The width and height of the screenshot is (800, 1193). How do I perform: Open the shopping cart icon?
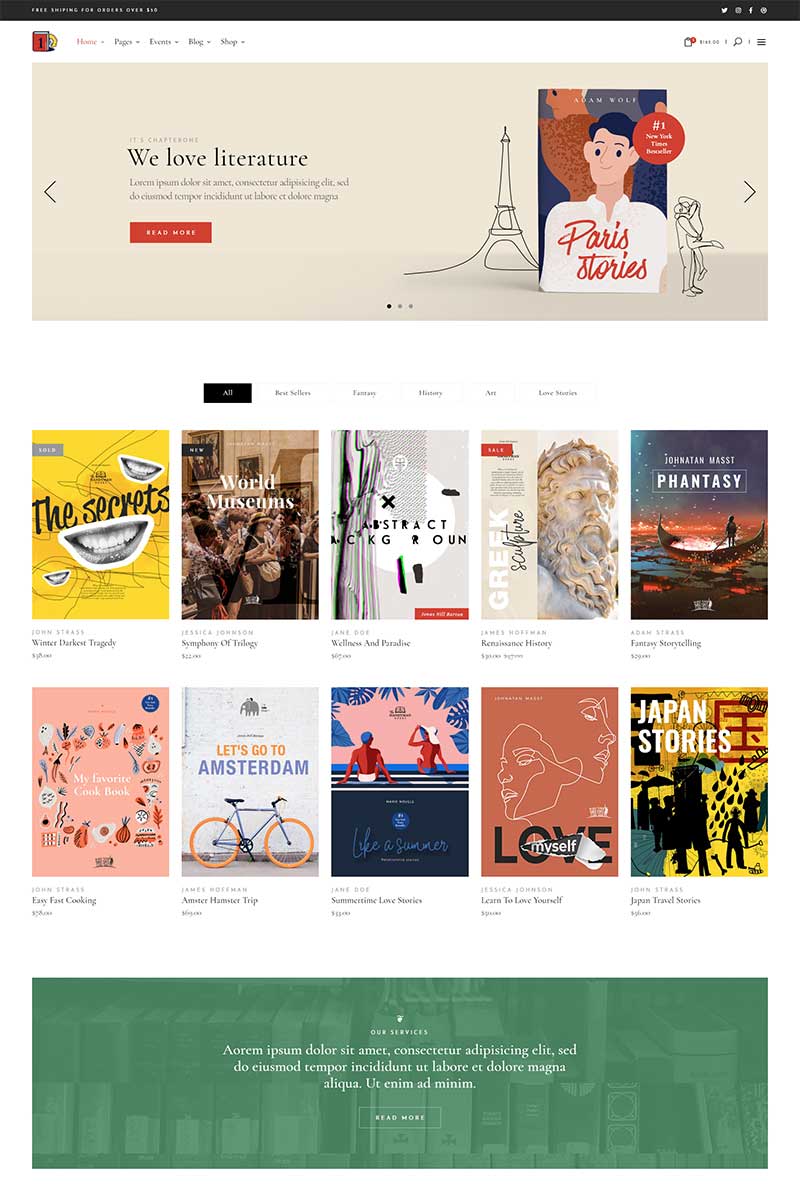click(689, 42)
